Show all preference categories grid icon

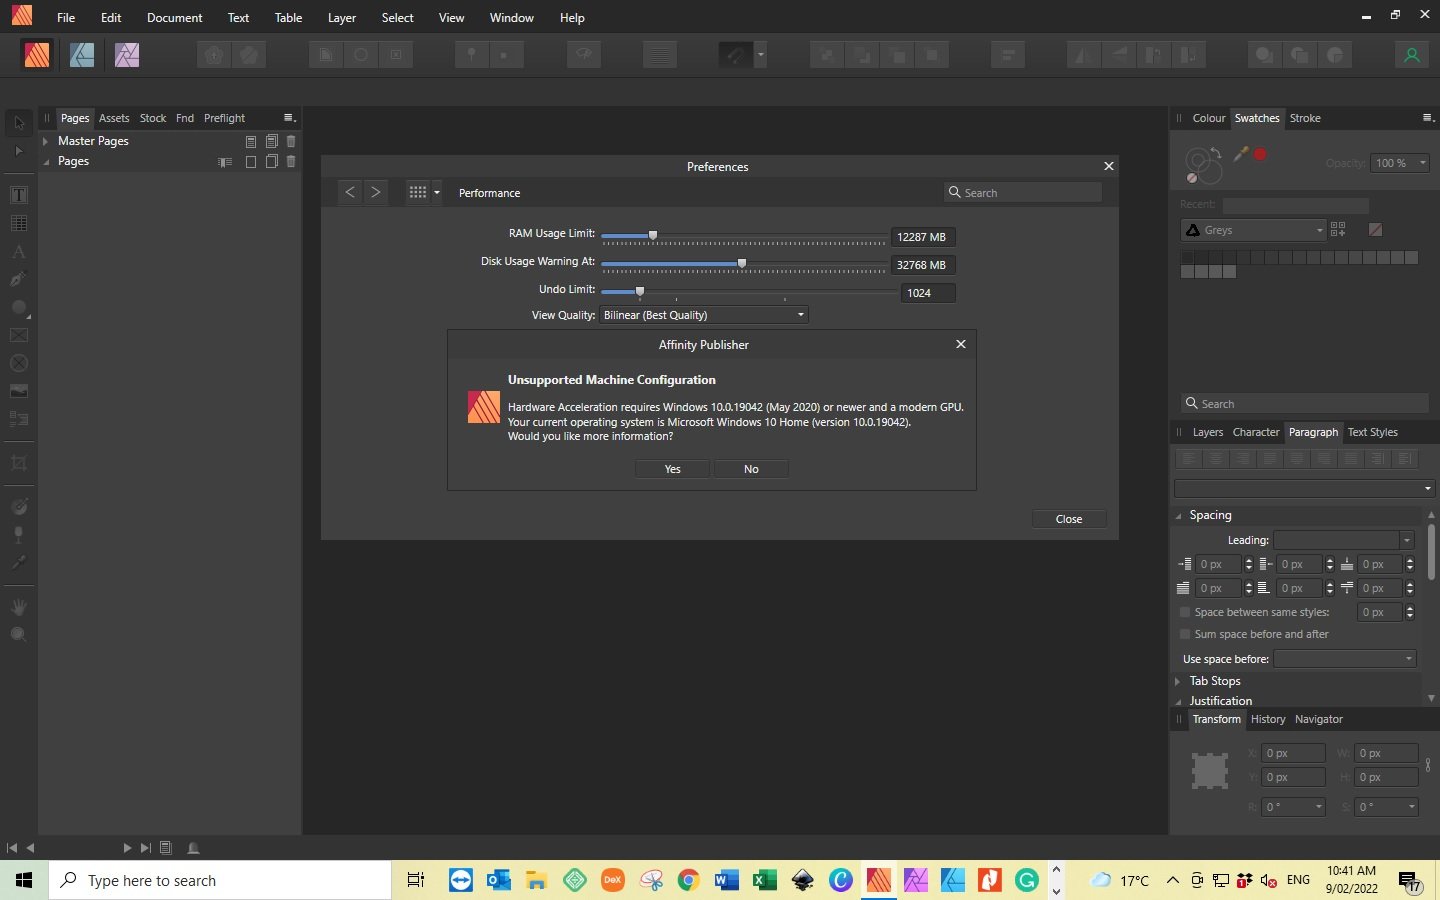click(x=418, y=192)
